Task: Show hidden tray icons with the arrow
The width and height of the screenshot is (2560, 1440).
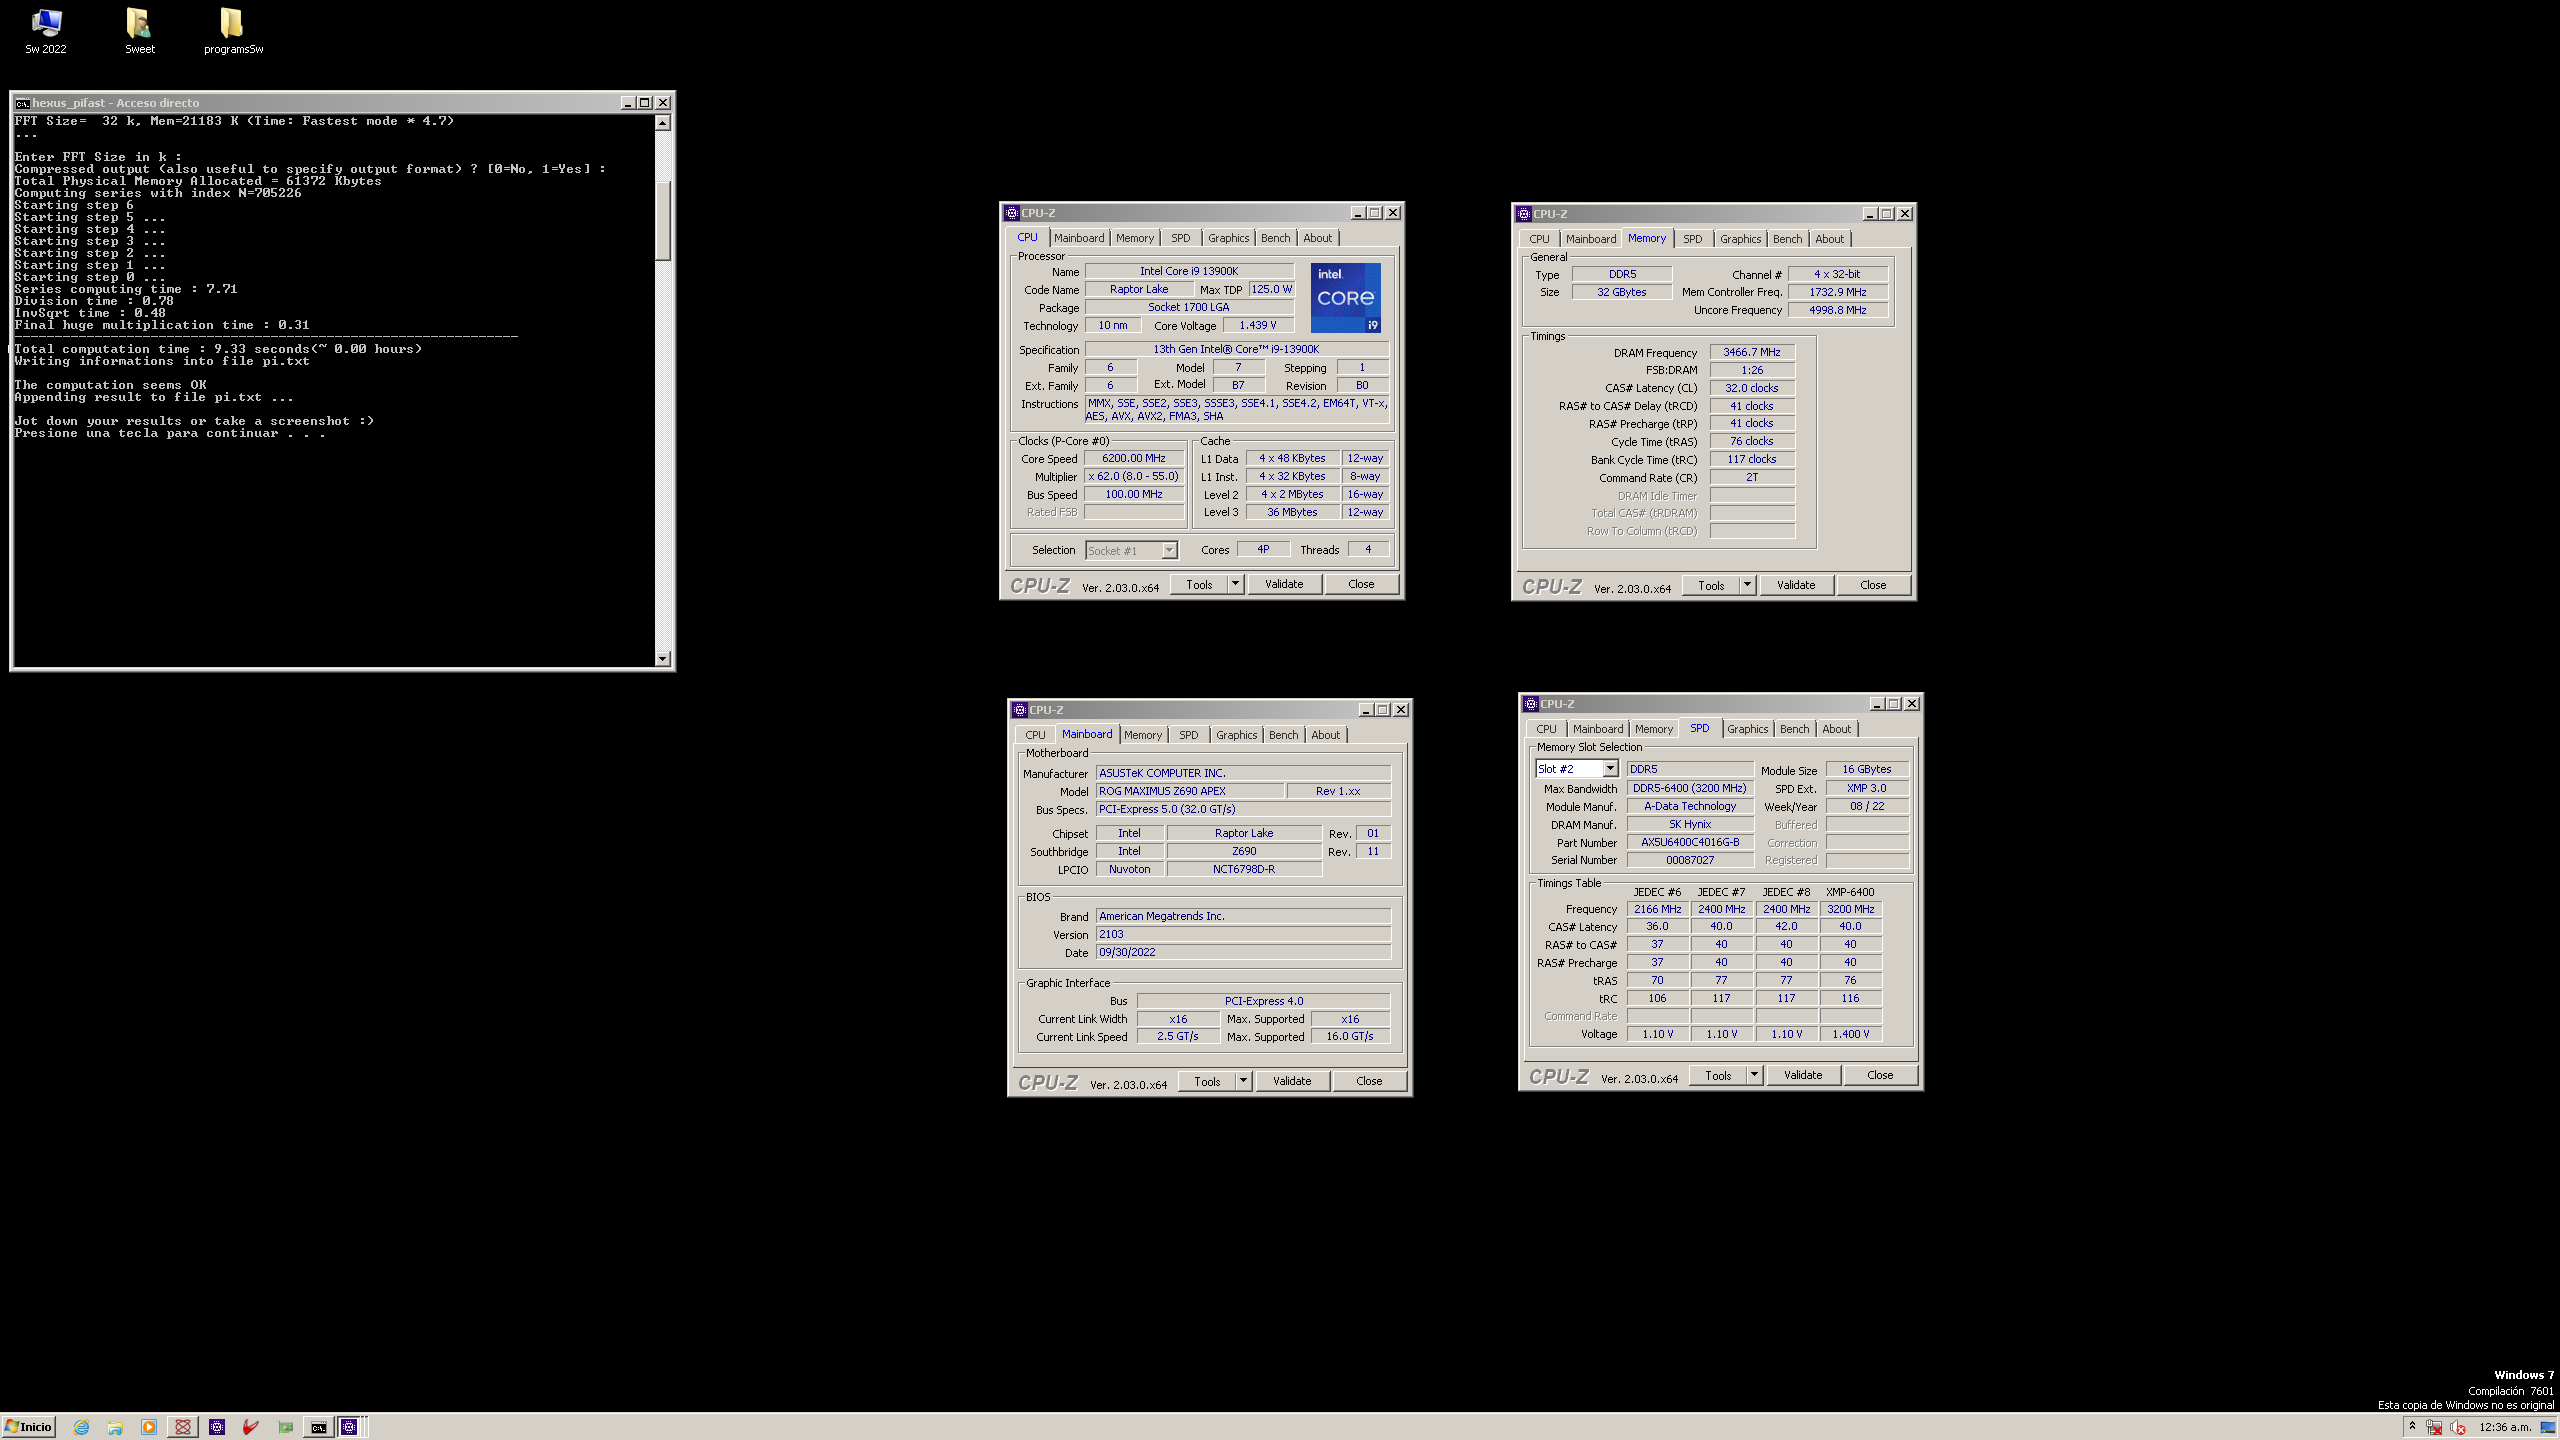Action: click(x=2412, y=1426)
